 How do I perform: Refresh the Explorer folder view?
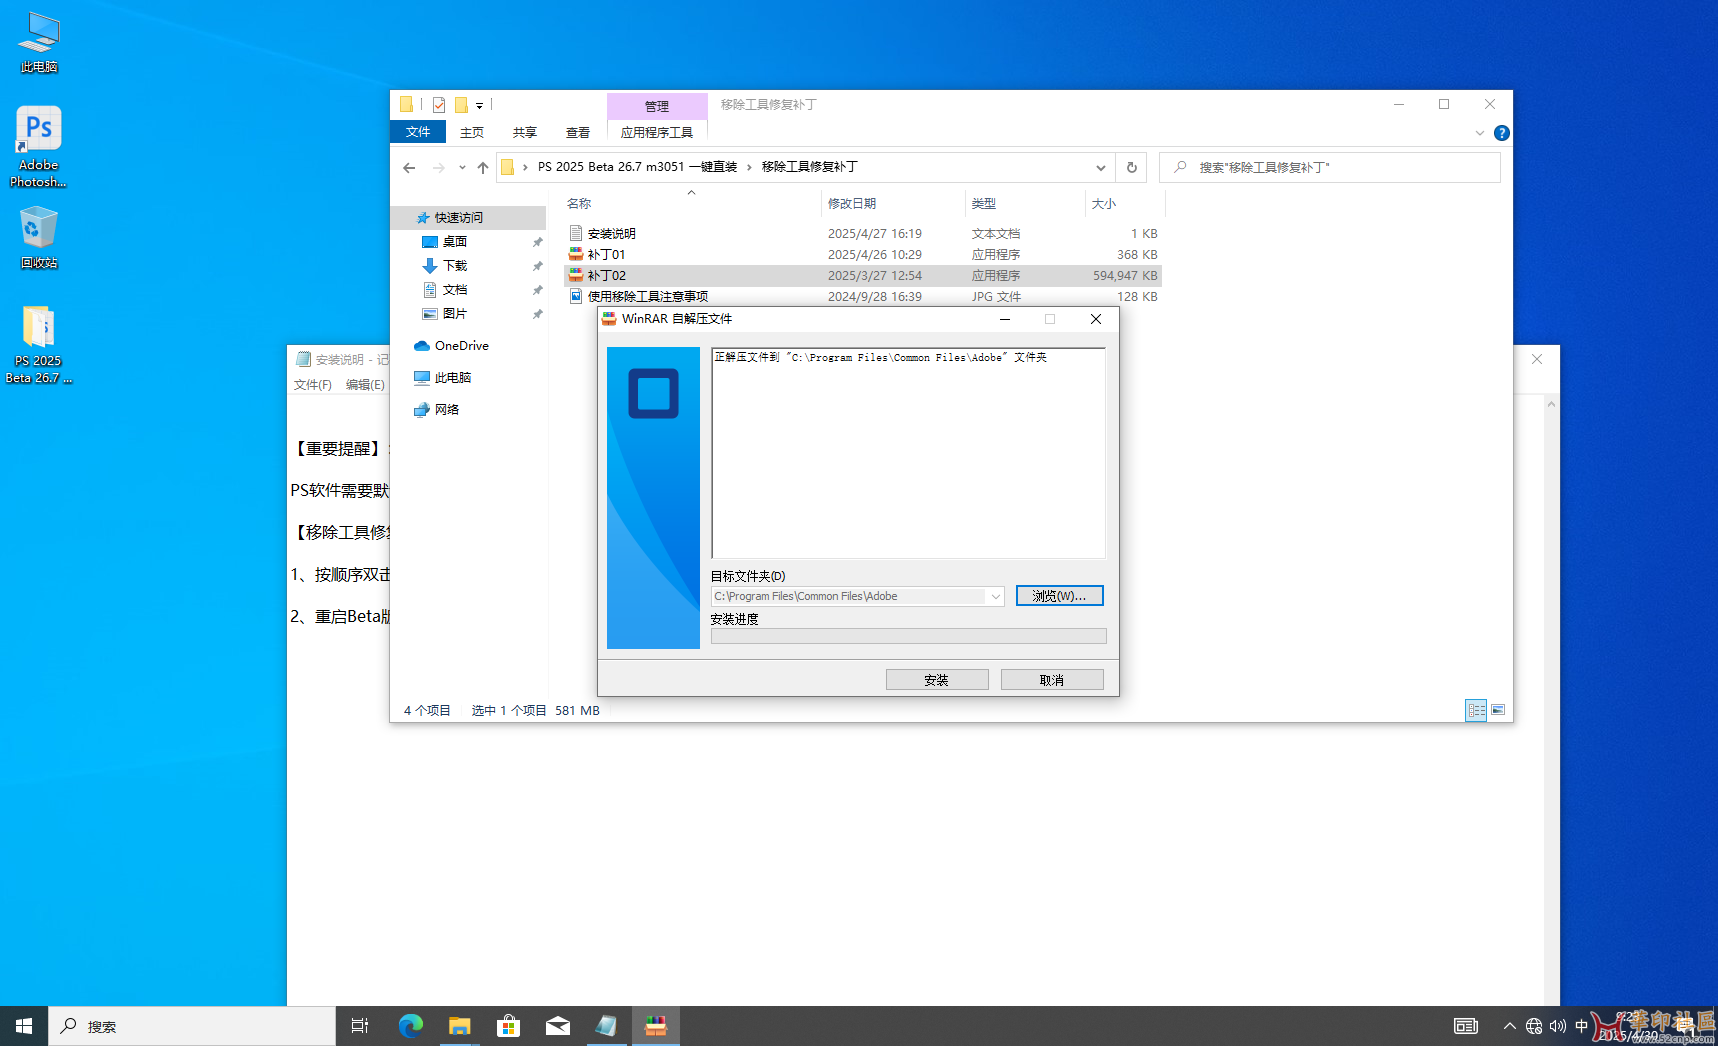coord(1132,168)
